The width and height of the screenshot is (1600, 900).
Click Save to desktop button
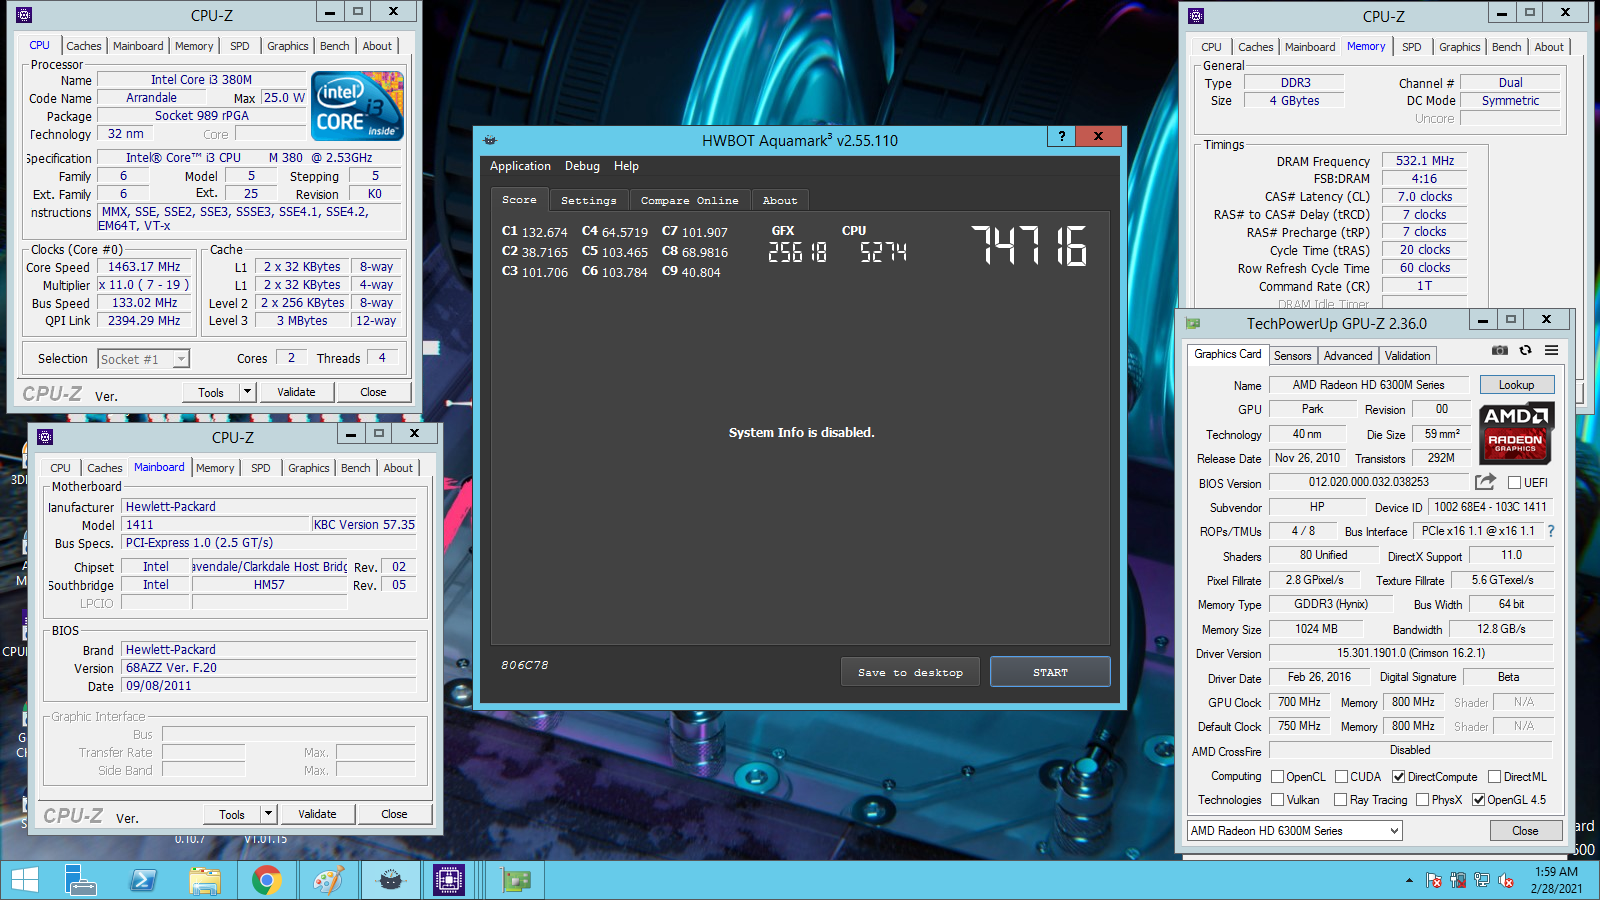coord(910,672)
